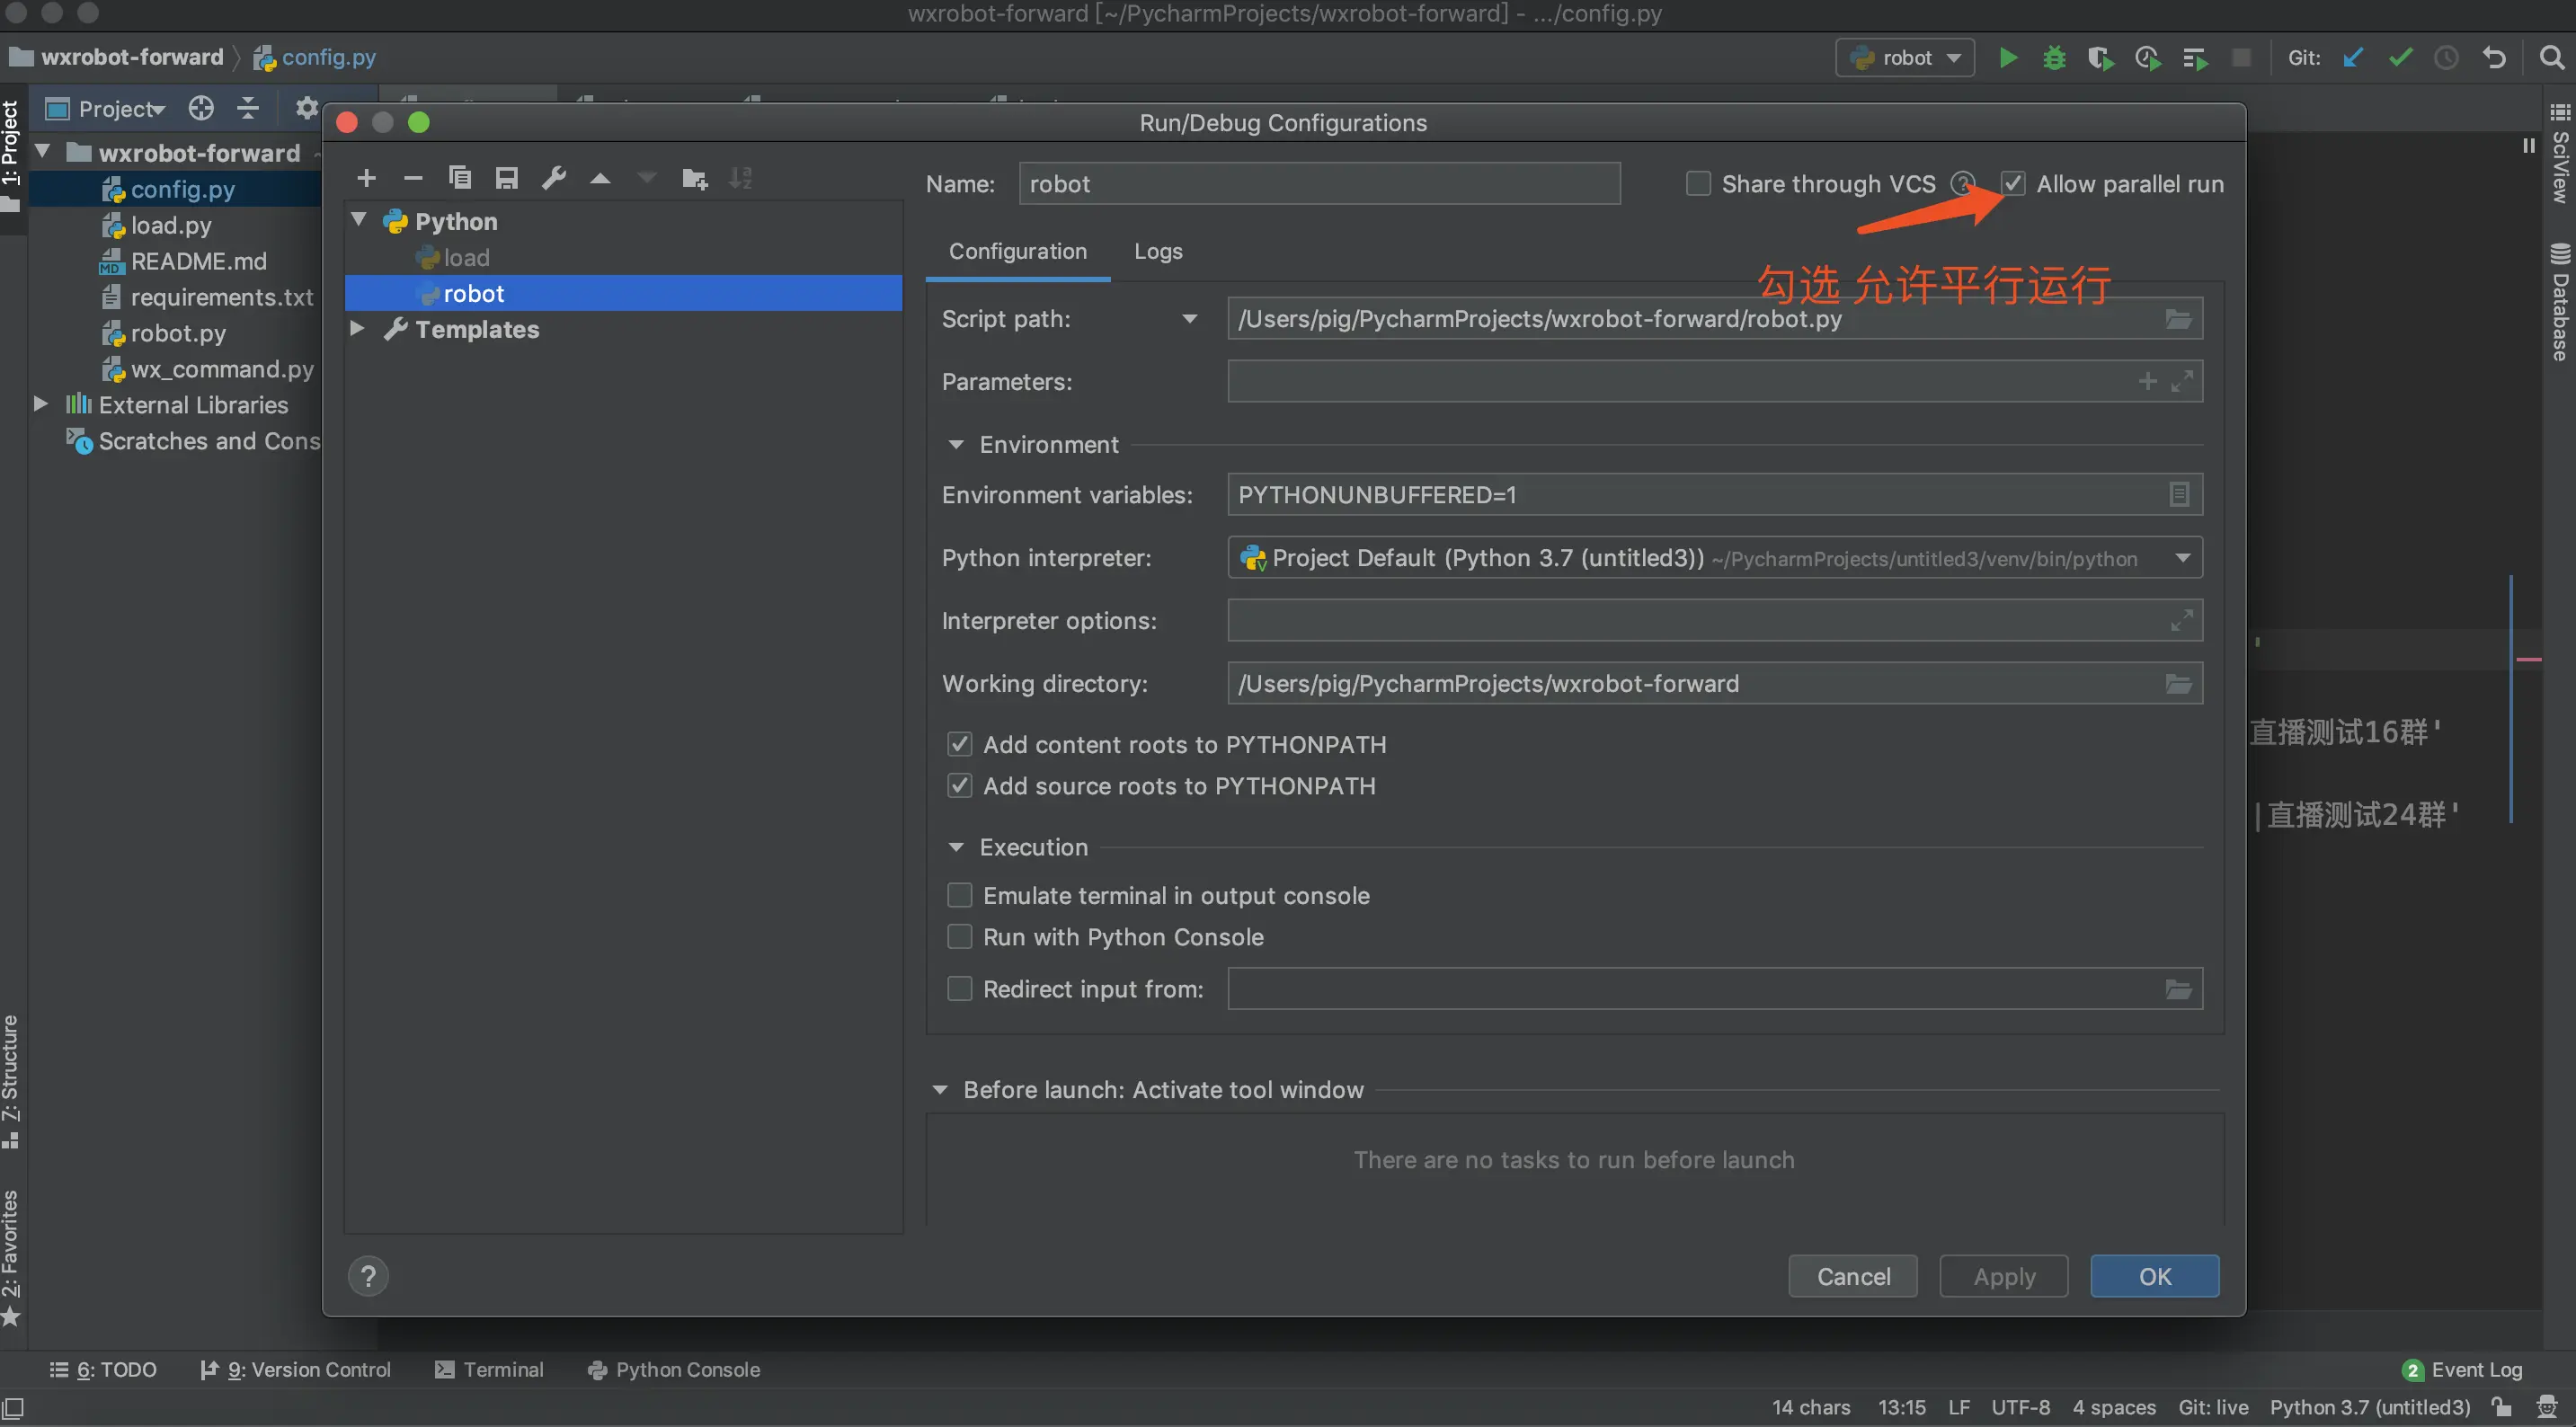The height and width of the screenshot is (1427, 2576).
Task: Click the OK button
Action: pos(2154,1276)
